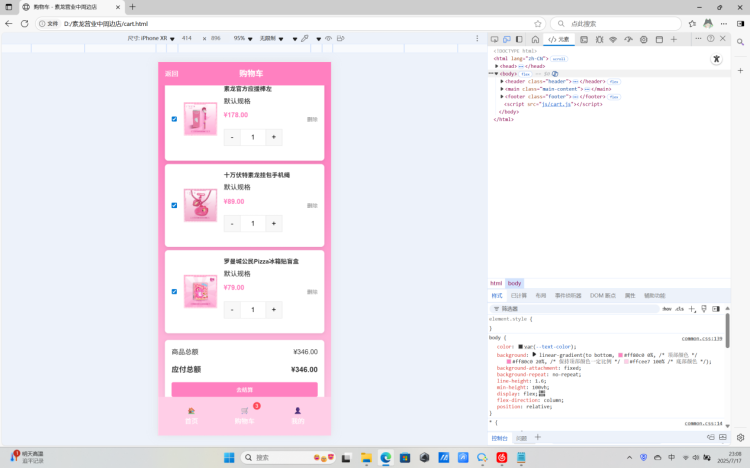Open device toolbar more options menu
The image size is (750, 468).
point(477,38)
